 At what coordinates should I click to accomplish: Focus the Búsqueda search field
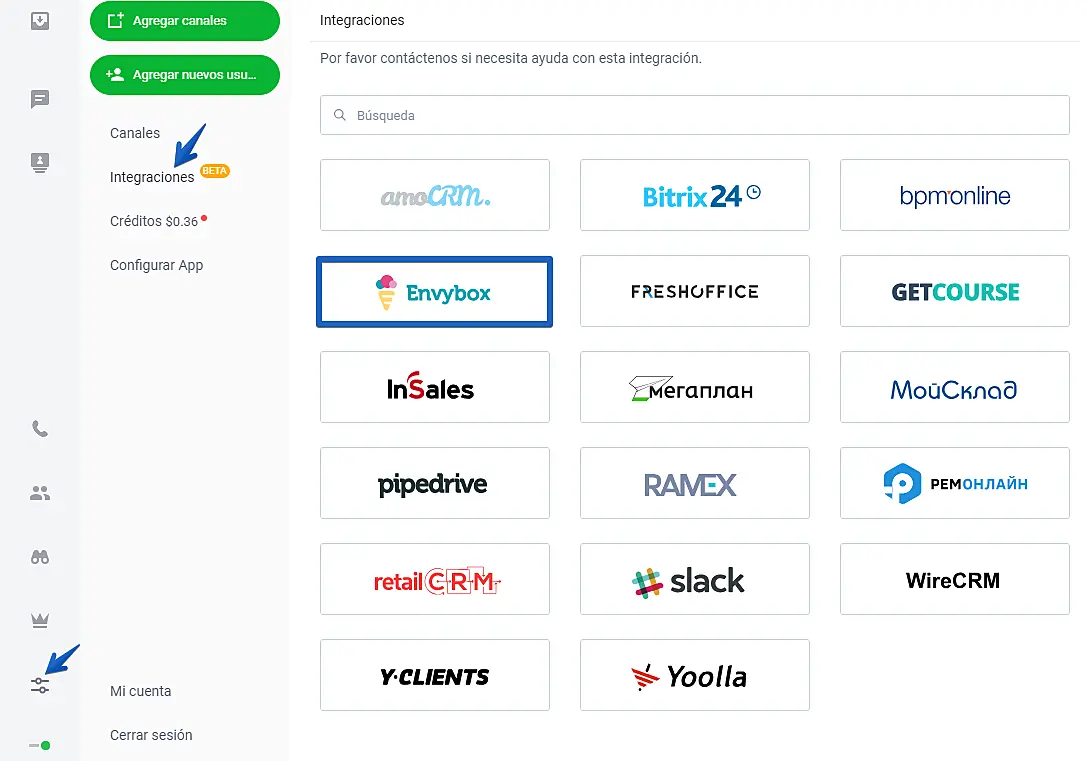tap(695, 115)
